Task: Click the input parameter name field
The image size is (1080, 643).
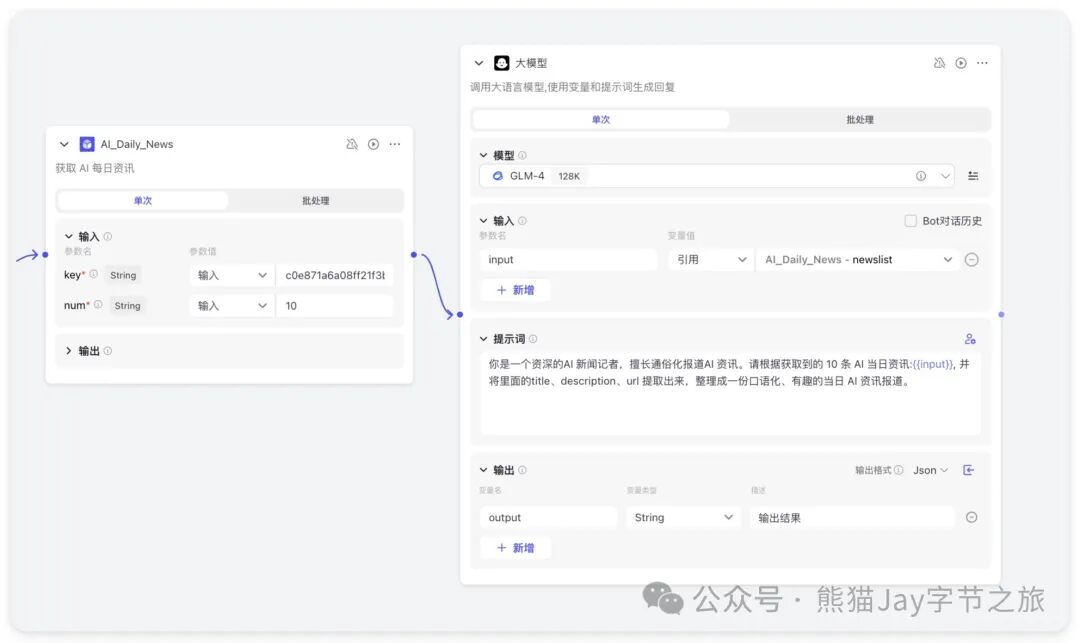Action: (568, 260)
